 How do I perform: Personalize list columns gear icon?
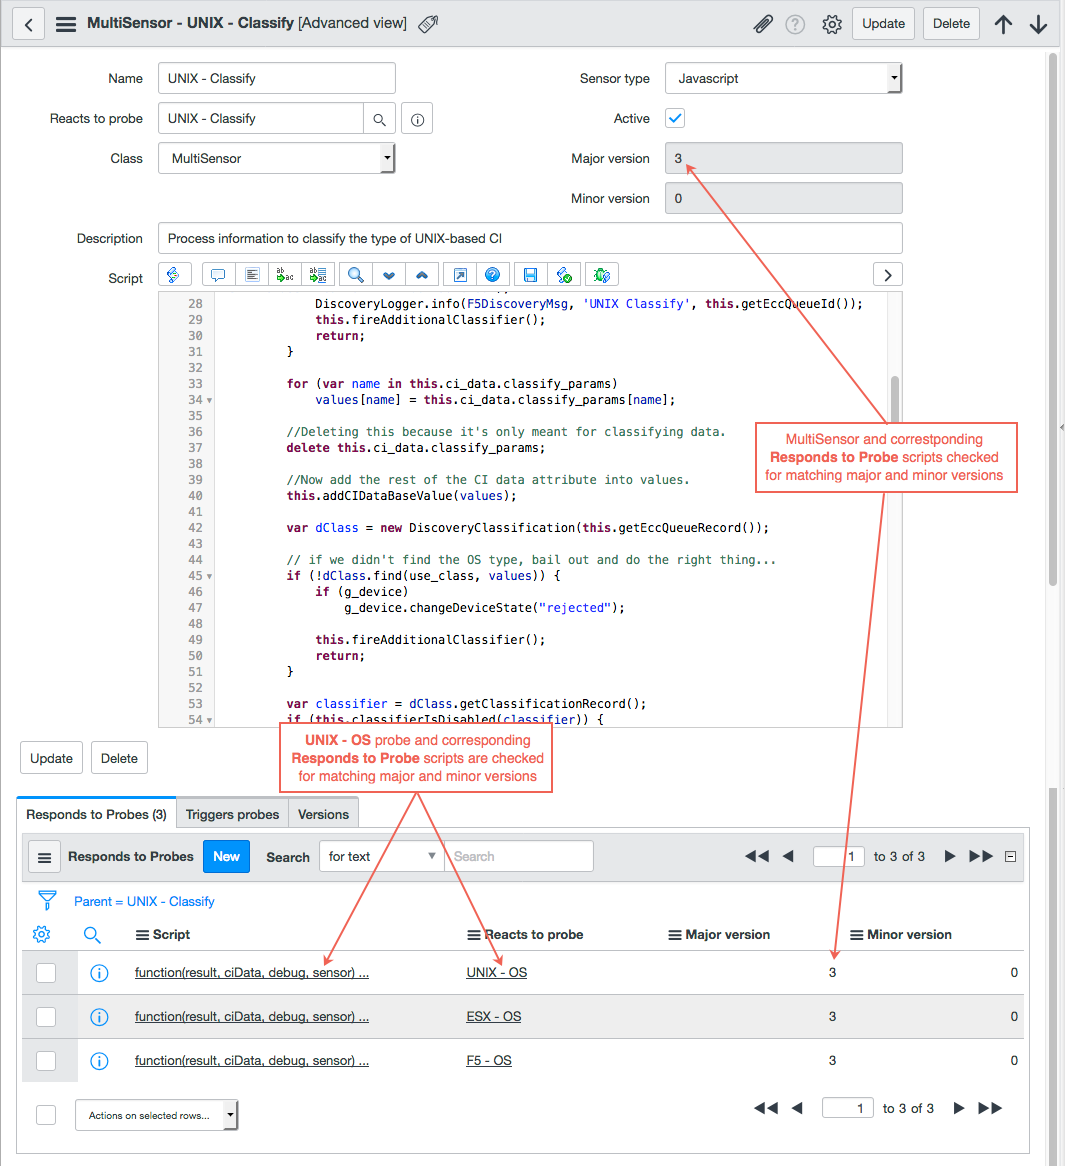click(42, 935)
